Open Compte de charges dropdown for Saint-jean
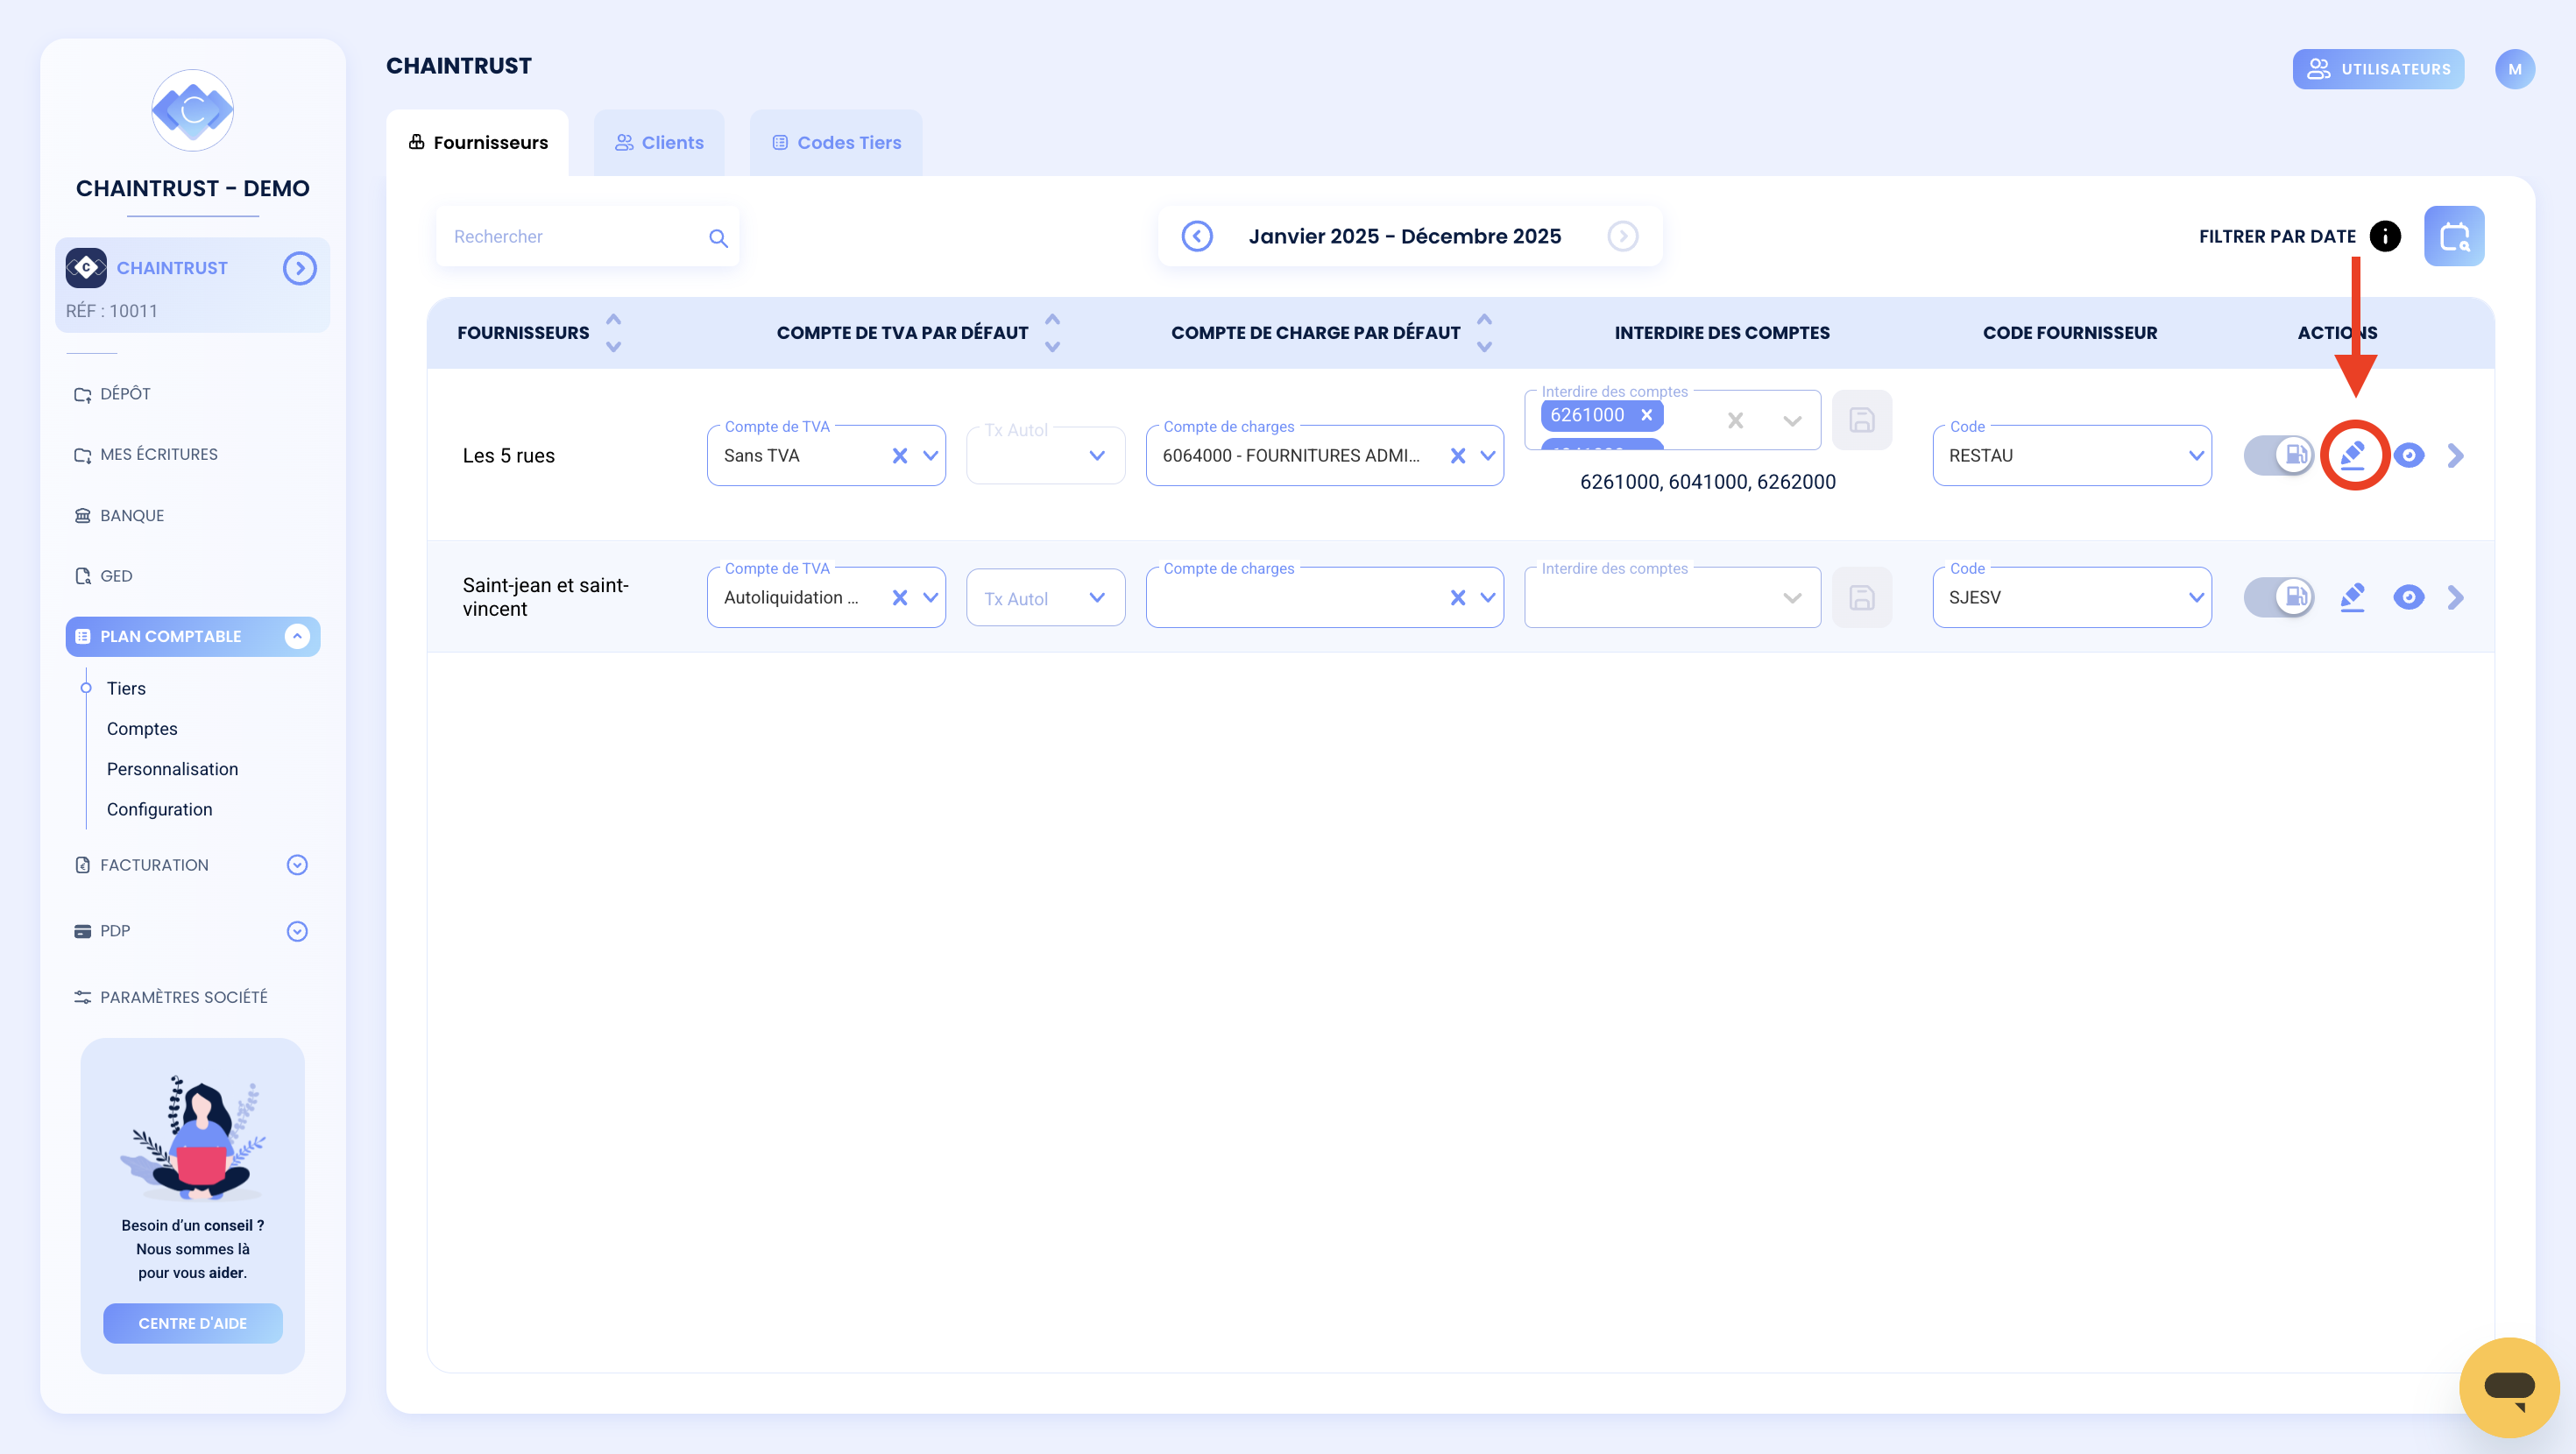Viewport: 2576px width, 1454px height. click(1487, 598)
